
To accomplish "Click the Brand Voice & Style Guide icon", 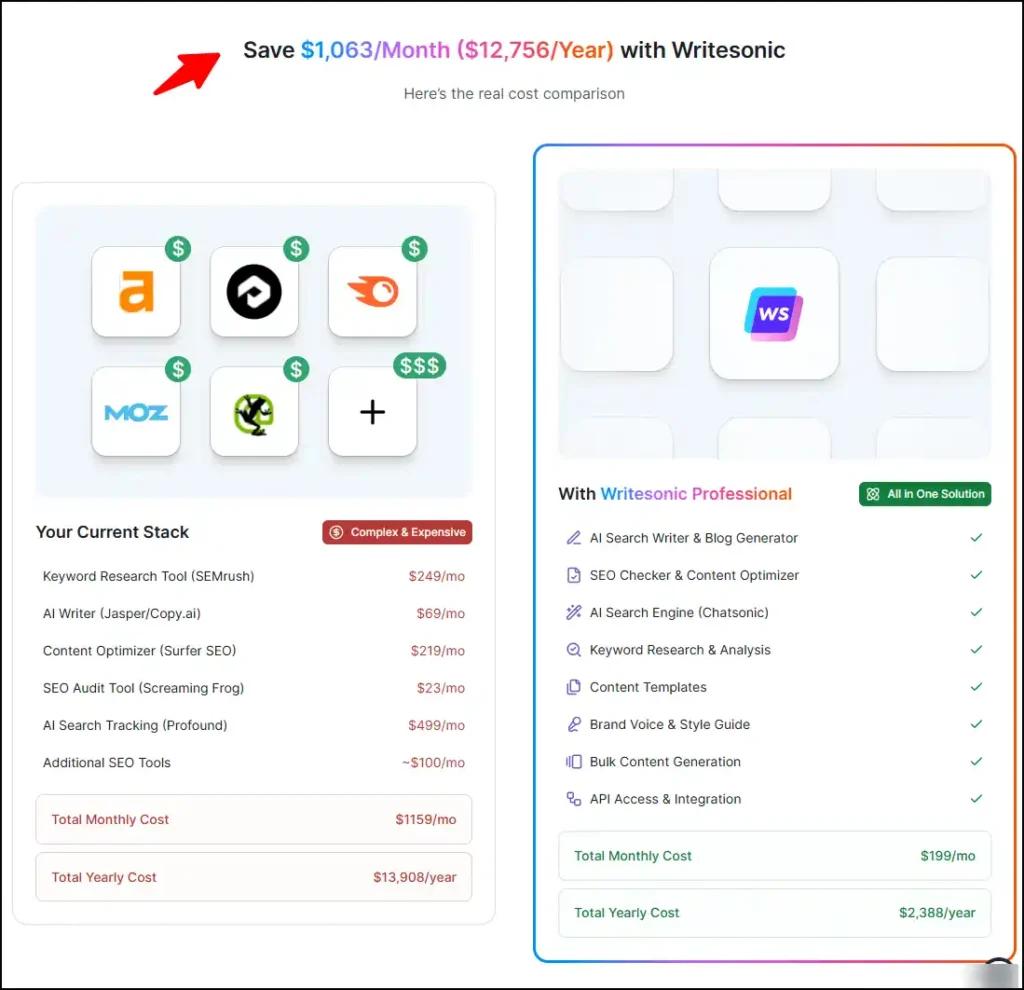I will 574,724.
